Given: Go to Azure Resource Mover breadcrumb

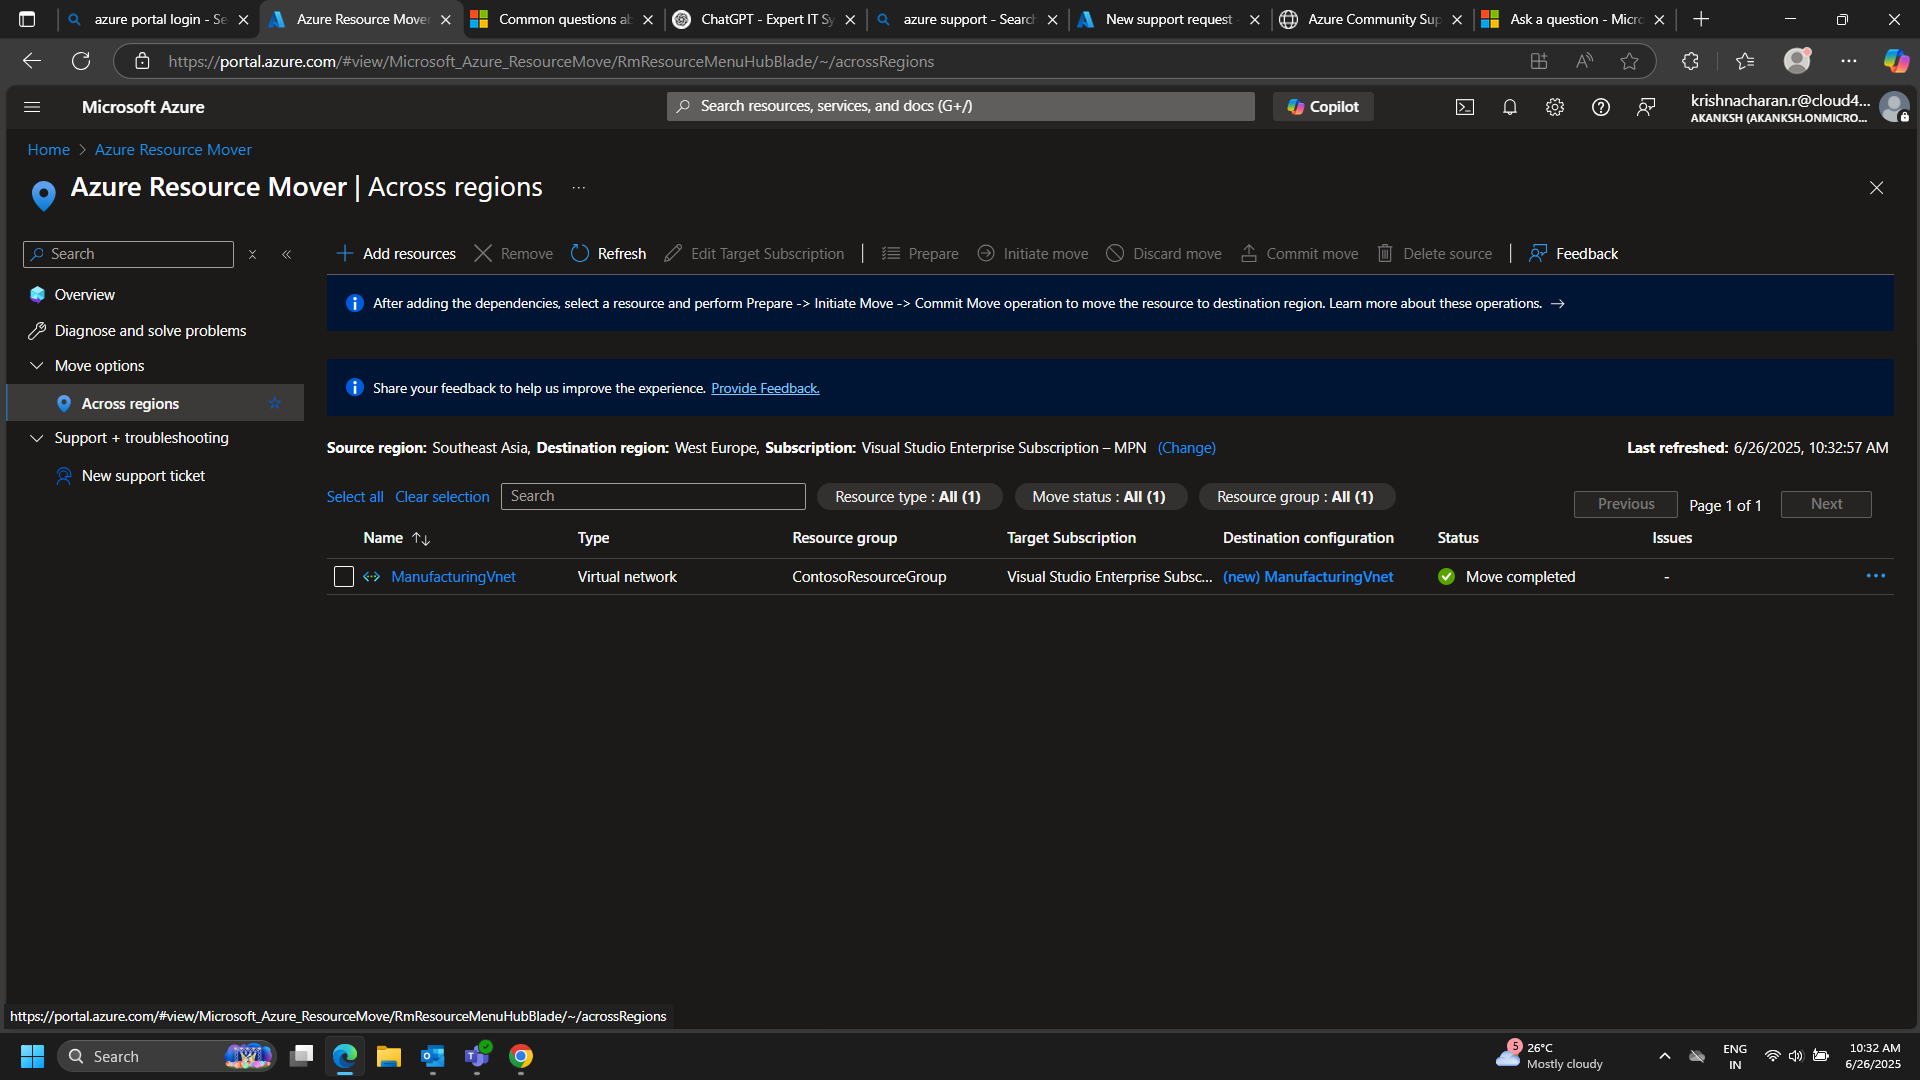Looking at the screenshot, I should coord(173,150).
